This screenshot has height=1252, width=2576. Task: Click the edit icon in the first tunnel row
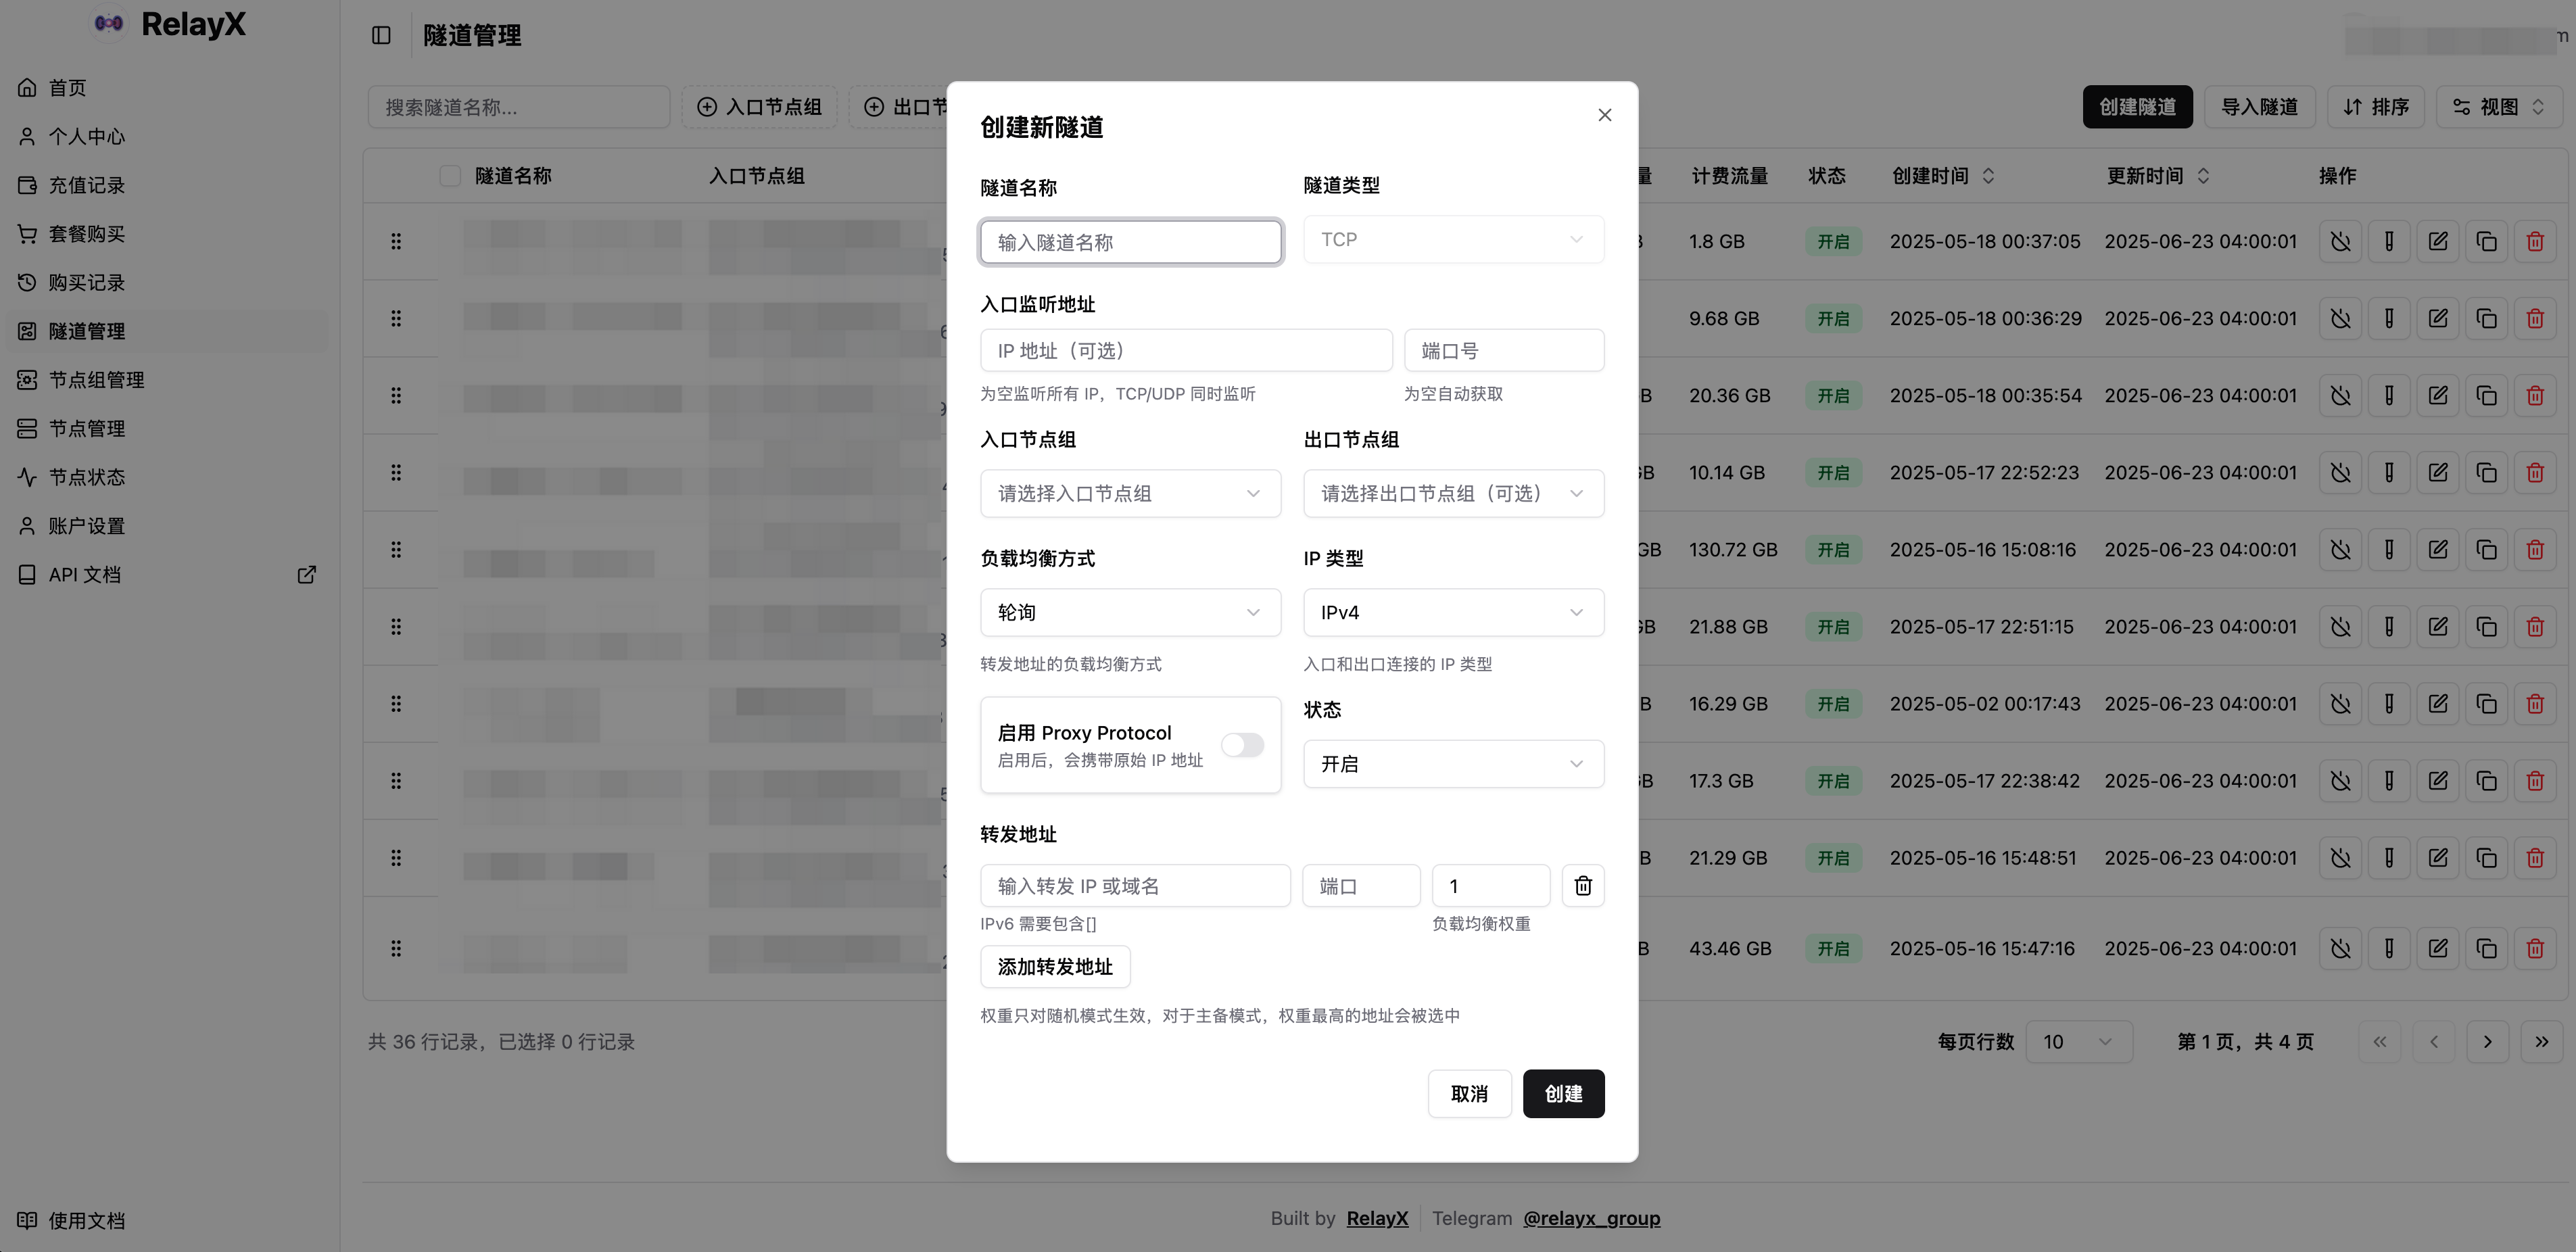2437,242
